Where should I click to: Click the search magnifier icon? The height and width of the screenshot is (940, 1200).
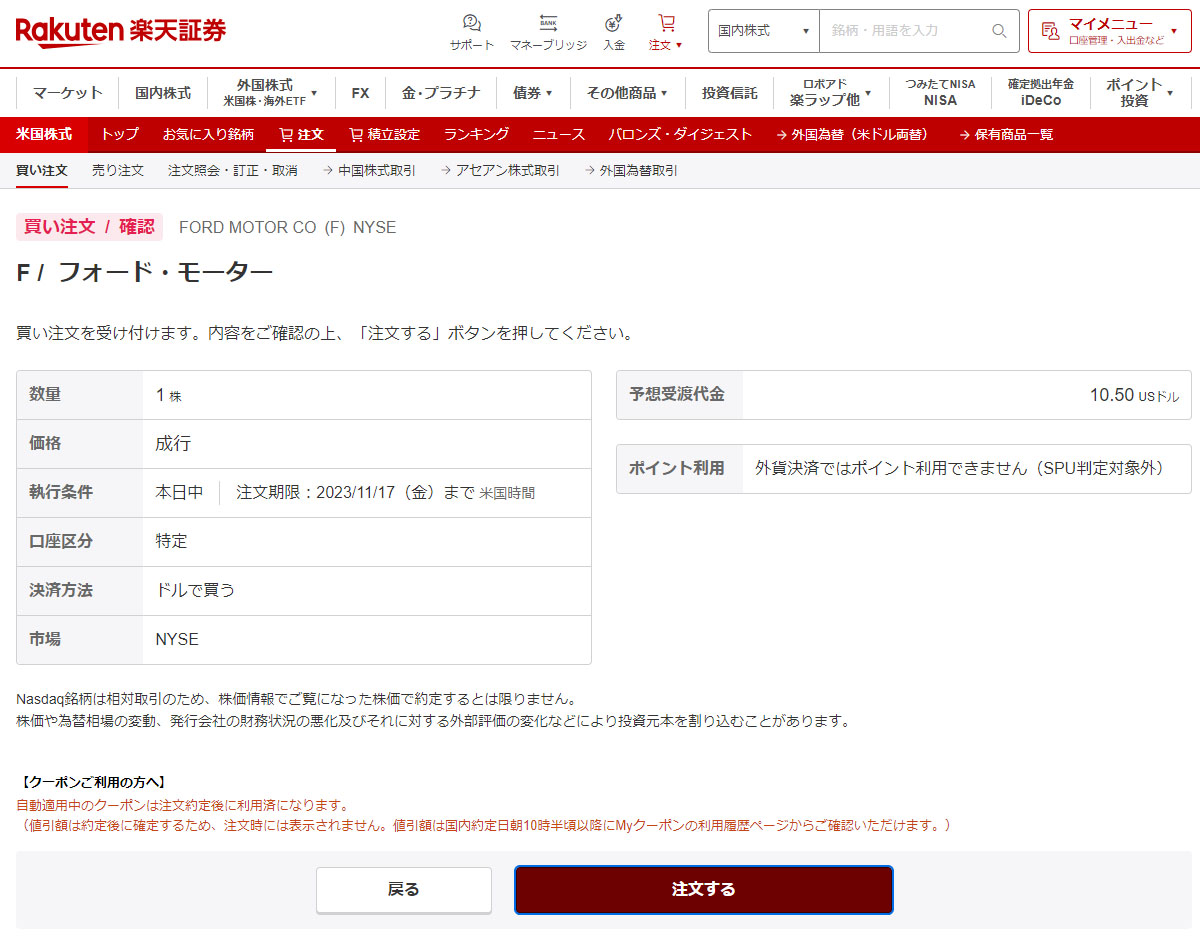[999, 31]
